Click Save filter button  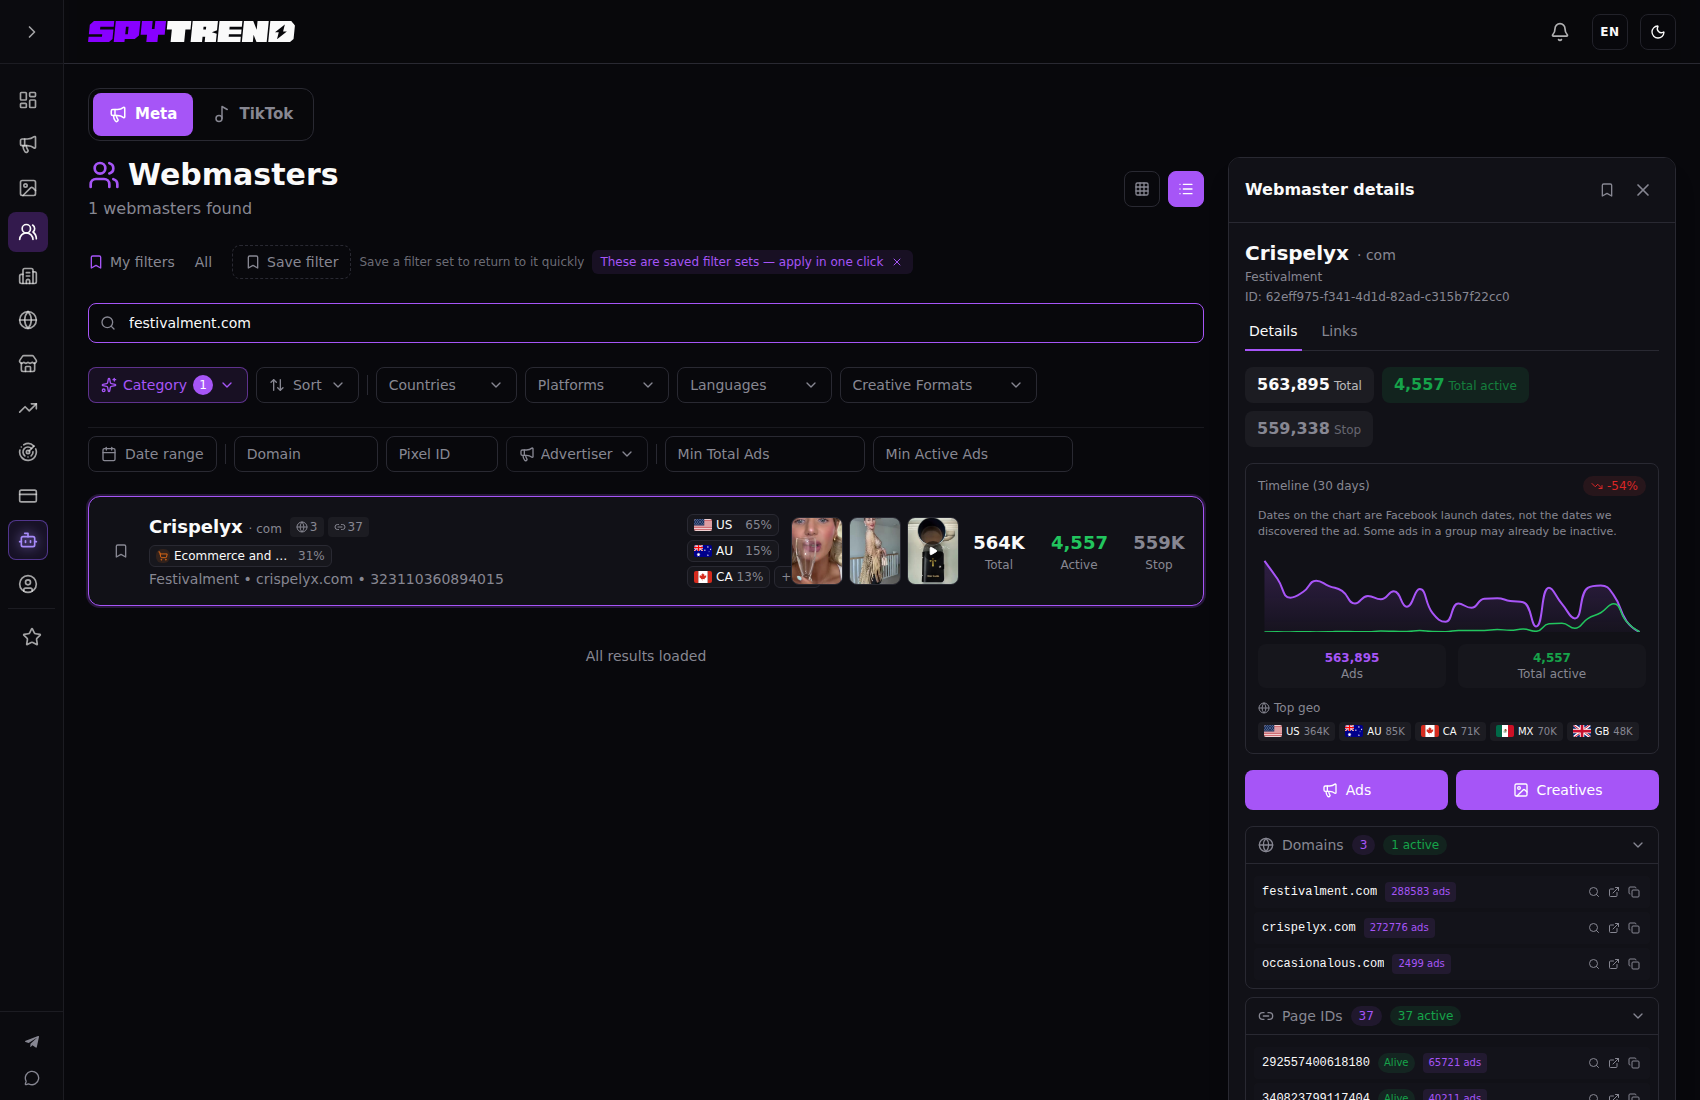pyautogui.click(x=292, y=262)
